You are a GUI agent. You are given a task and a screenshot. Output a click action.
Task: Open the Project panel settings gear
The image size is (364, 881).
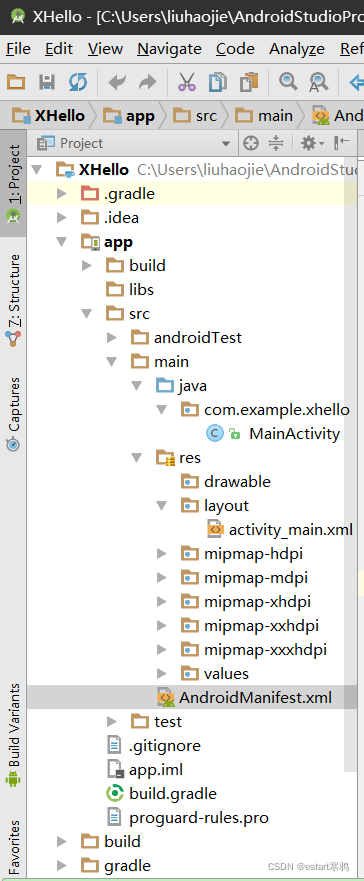pos(312,143)
